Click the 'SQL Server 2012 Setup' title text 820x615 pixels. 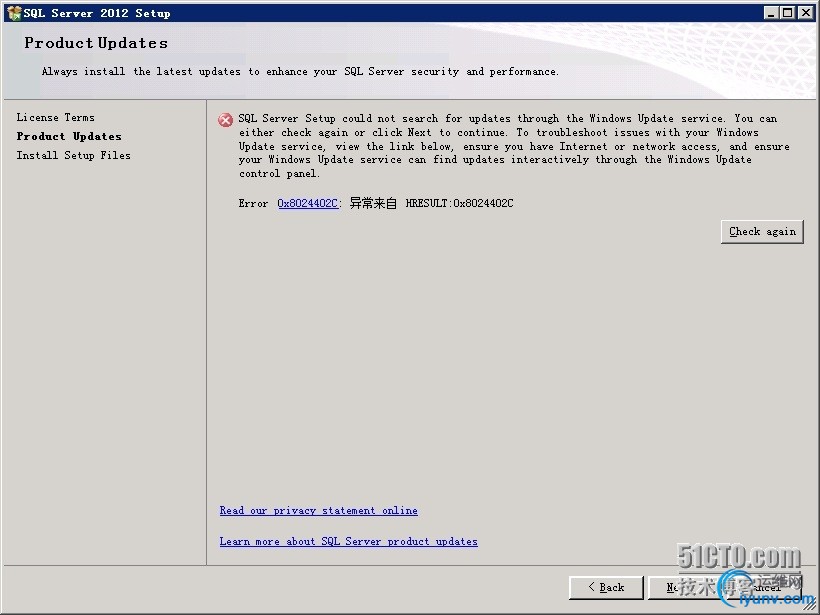[97, 13]
